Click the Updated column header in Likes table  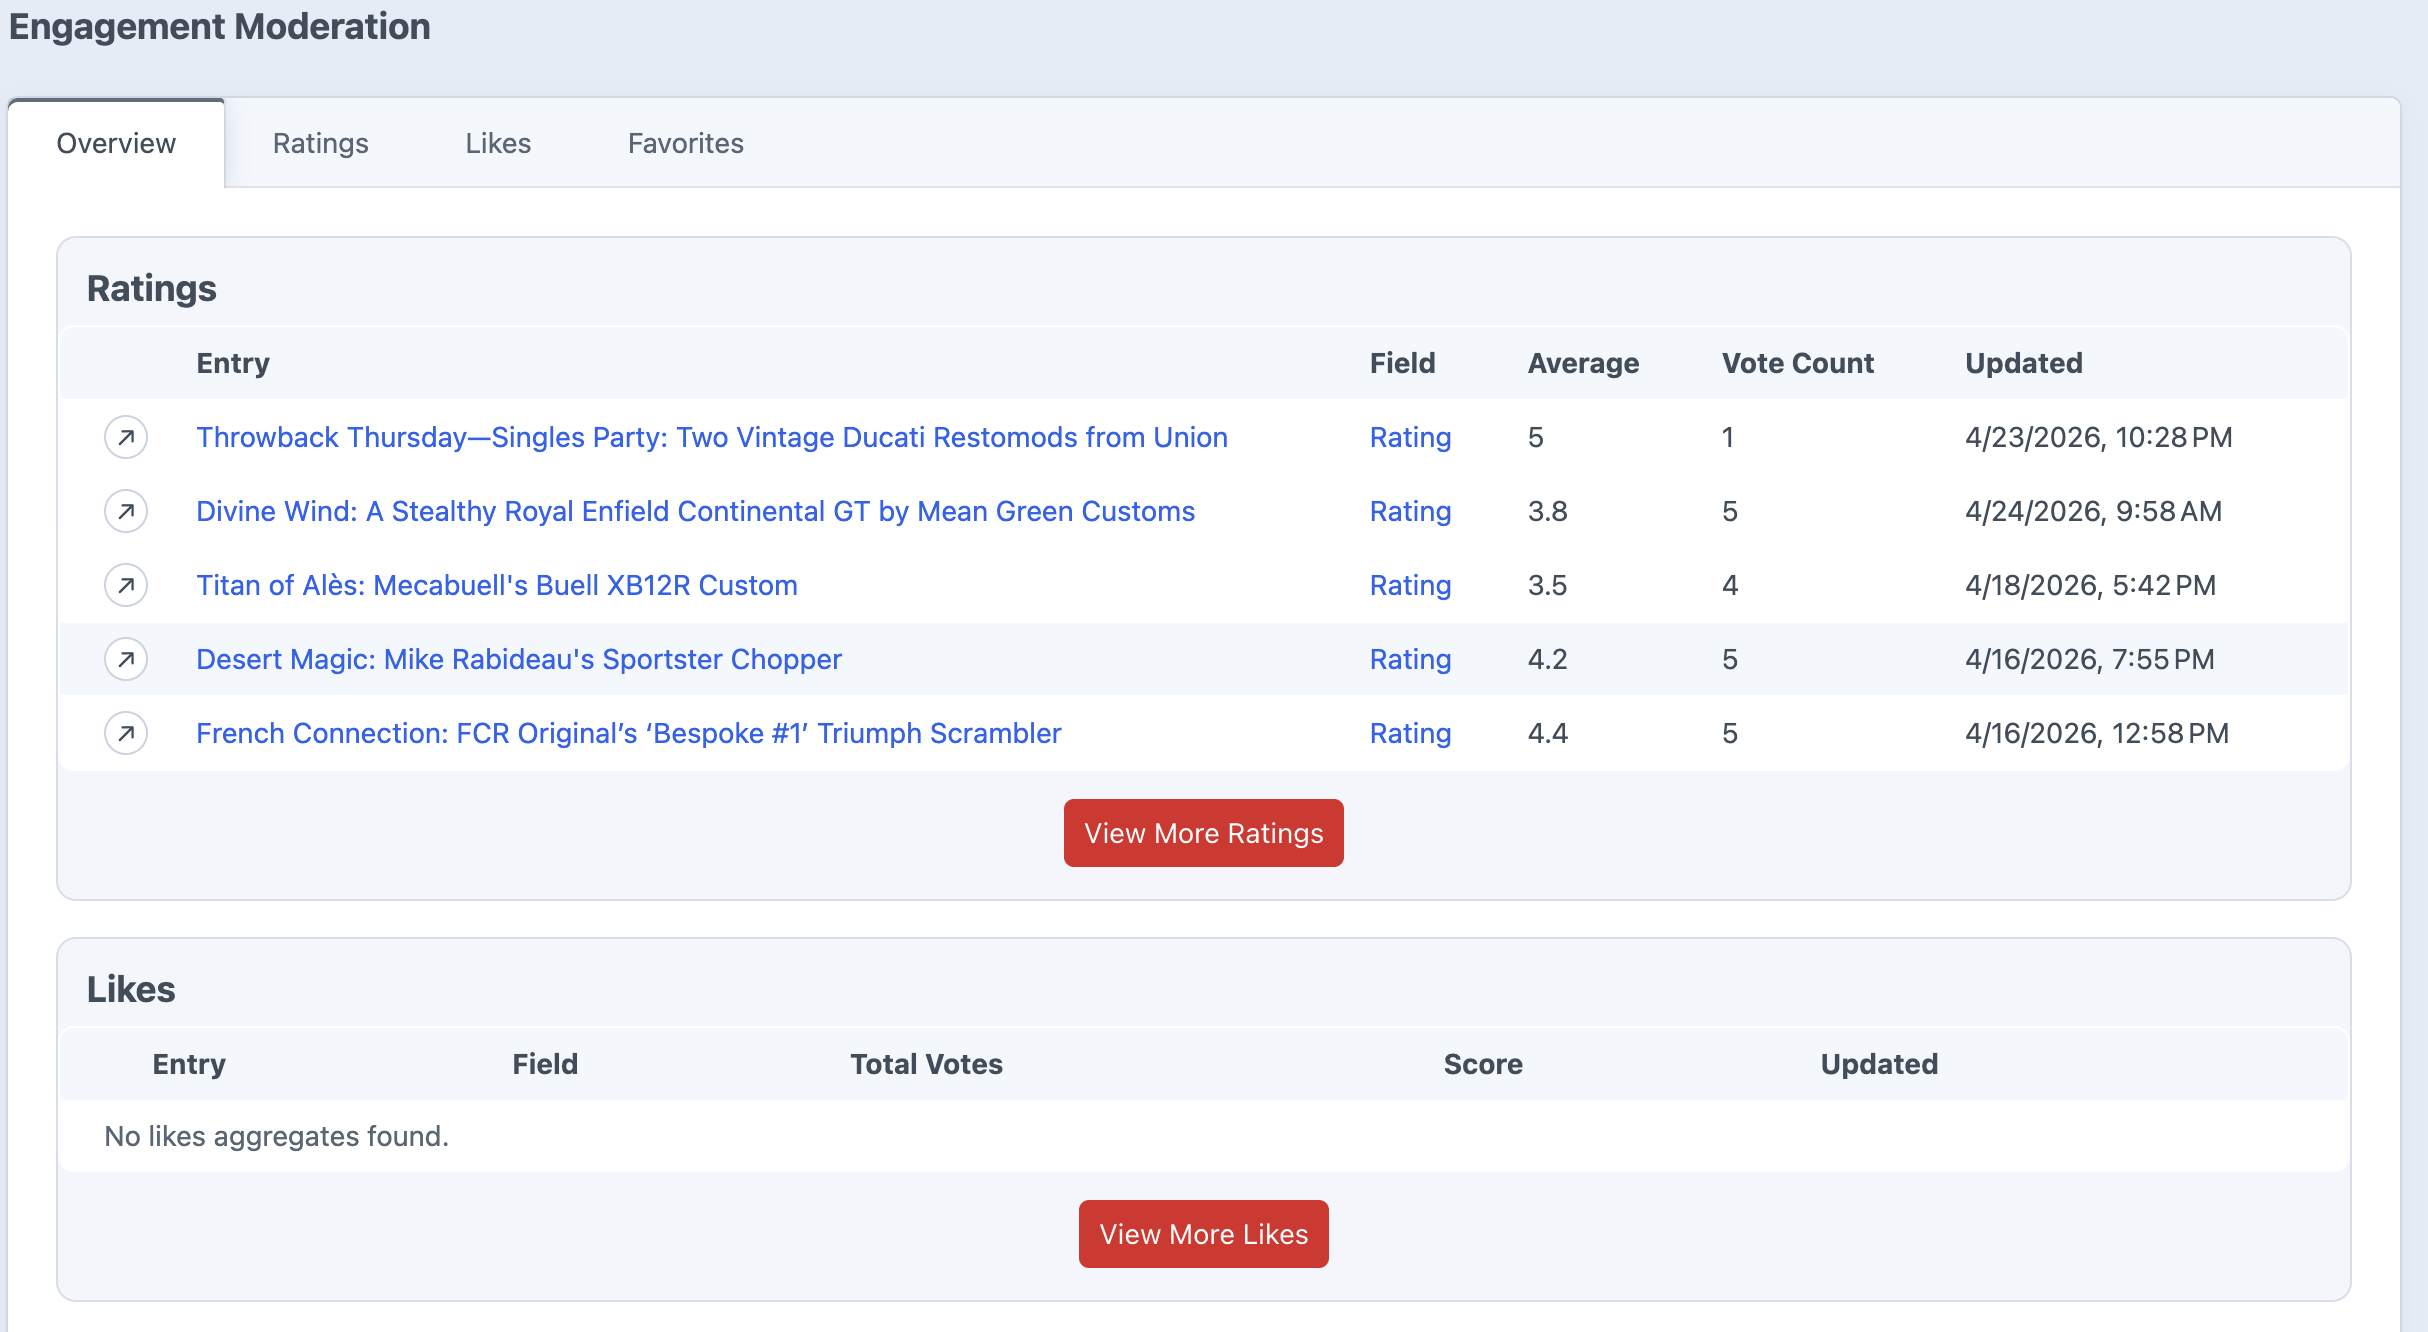tap(1879, 1064)
